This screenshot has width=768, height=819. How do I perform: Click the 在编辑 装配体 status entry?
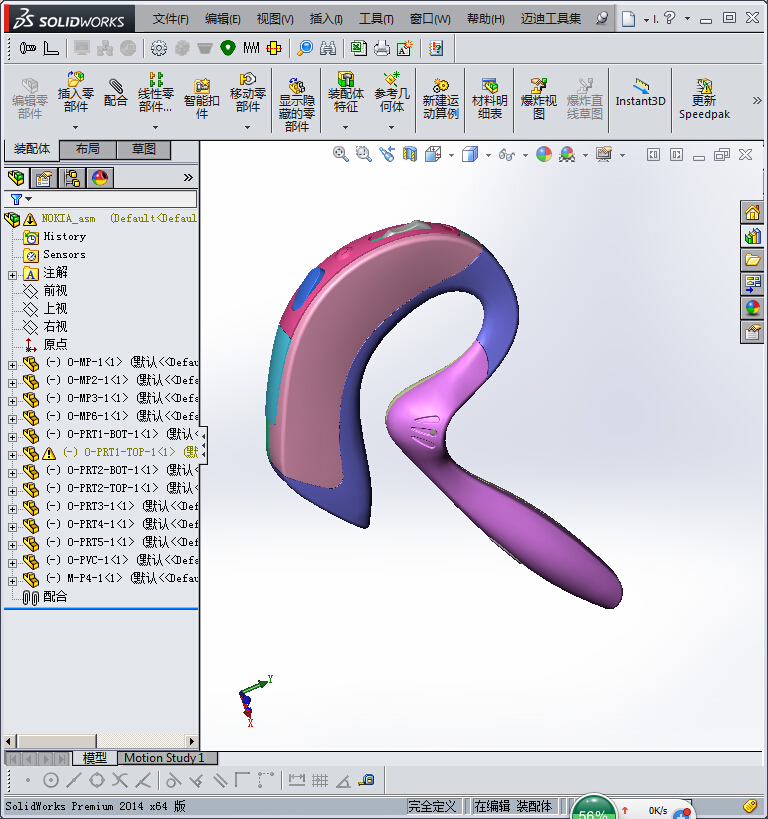(x=513, y=806)
